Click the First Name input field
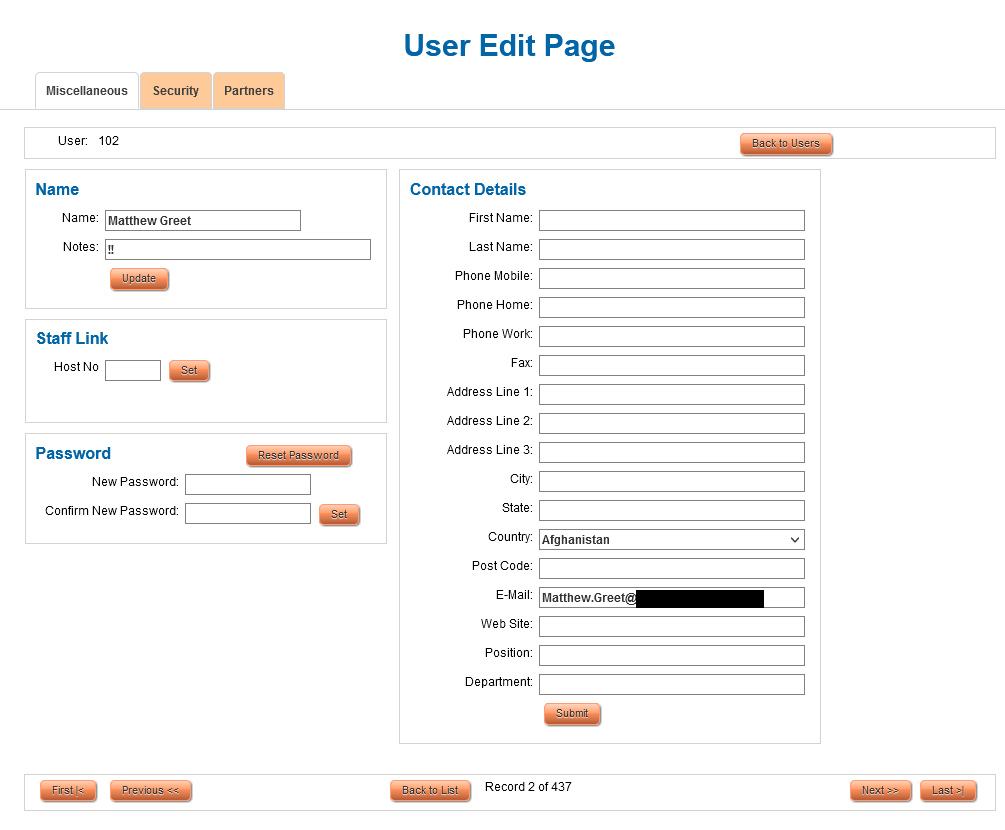 click(671, 221)
